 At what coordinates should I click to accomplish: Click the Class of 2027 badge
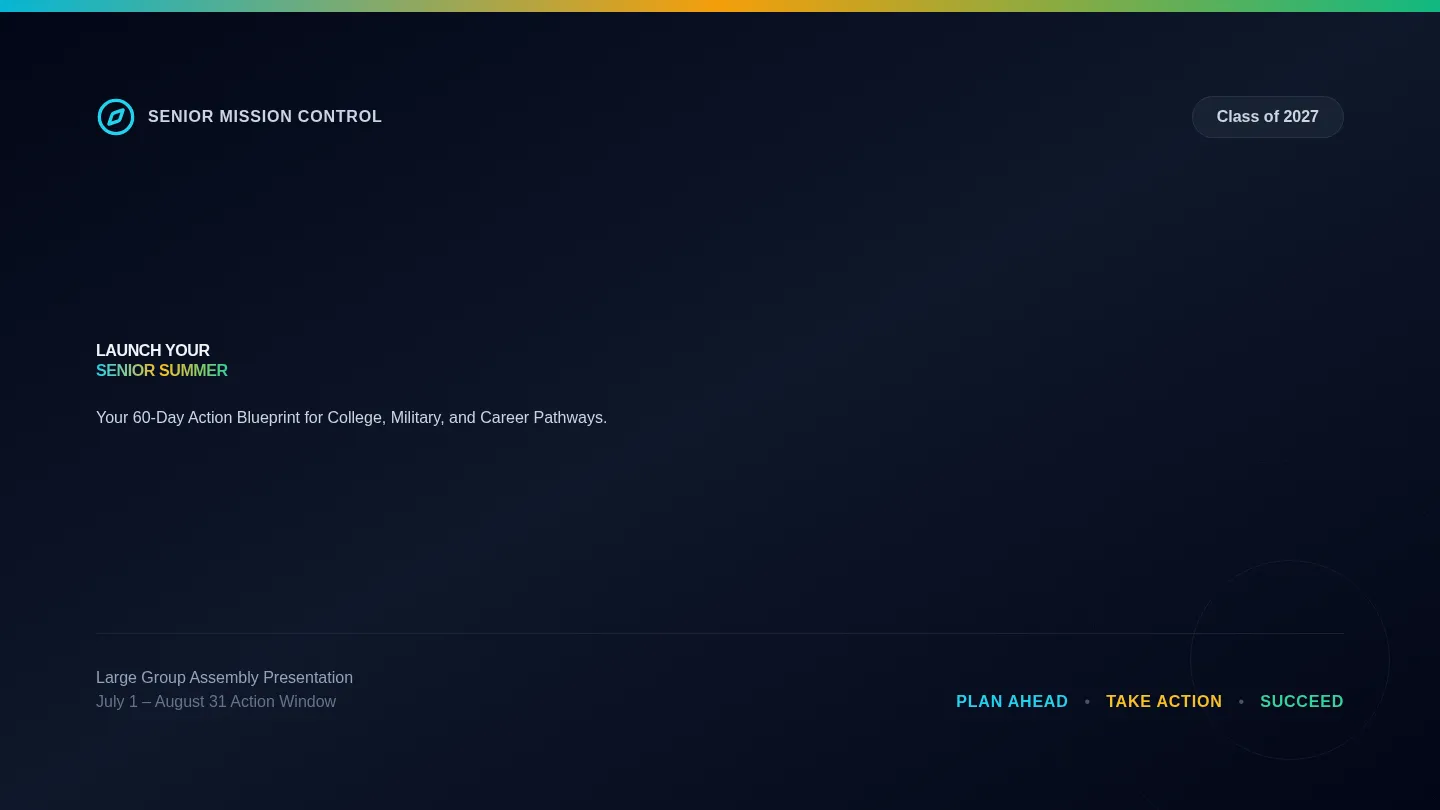pos(1267,117)
